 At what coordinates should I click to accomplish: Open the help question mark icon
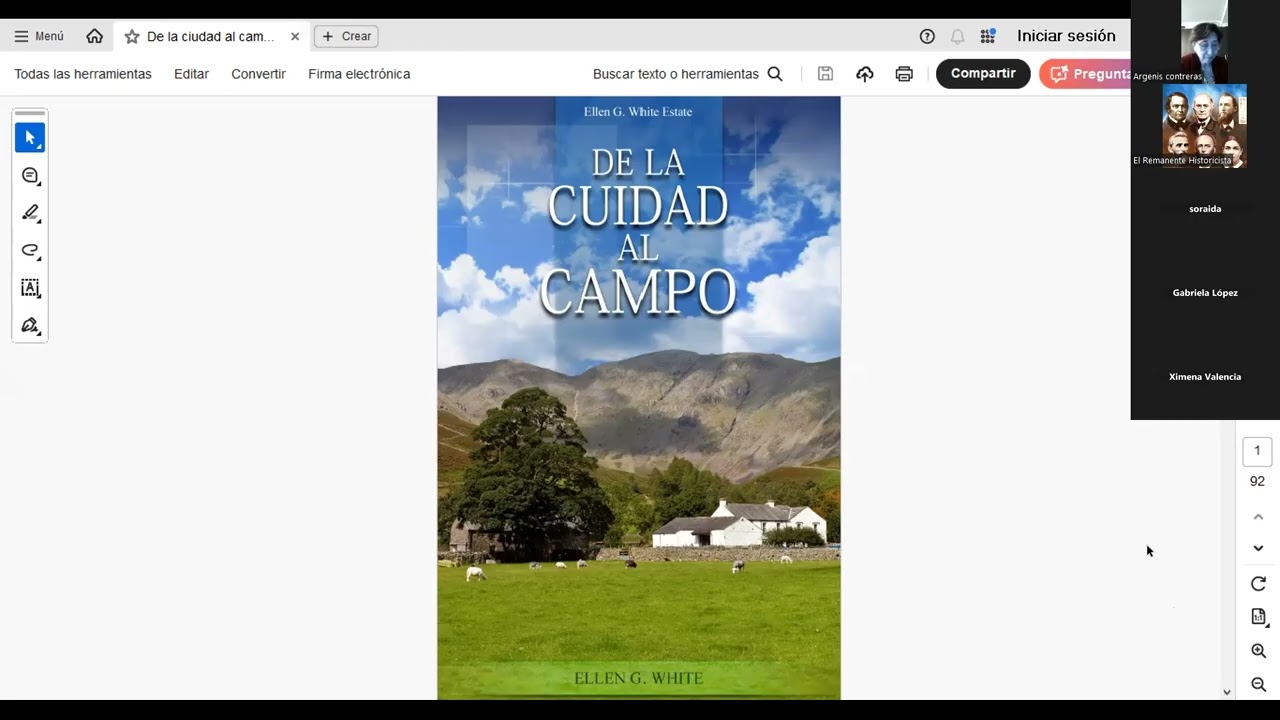pyautogui.click(x=927, y=36)
